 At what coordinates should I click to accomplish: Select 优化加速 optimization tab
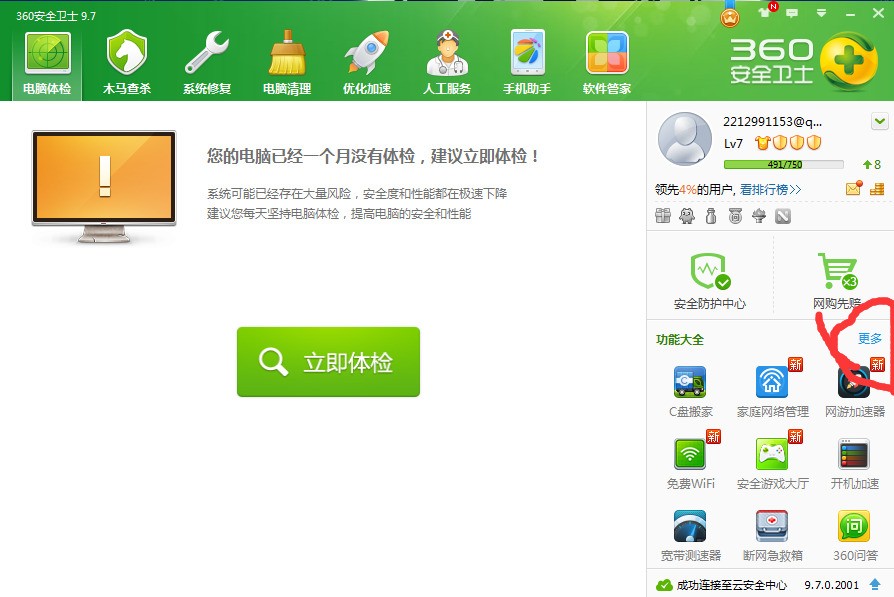367,63
